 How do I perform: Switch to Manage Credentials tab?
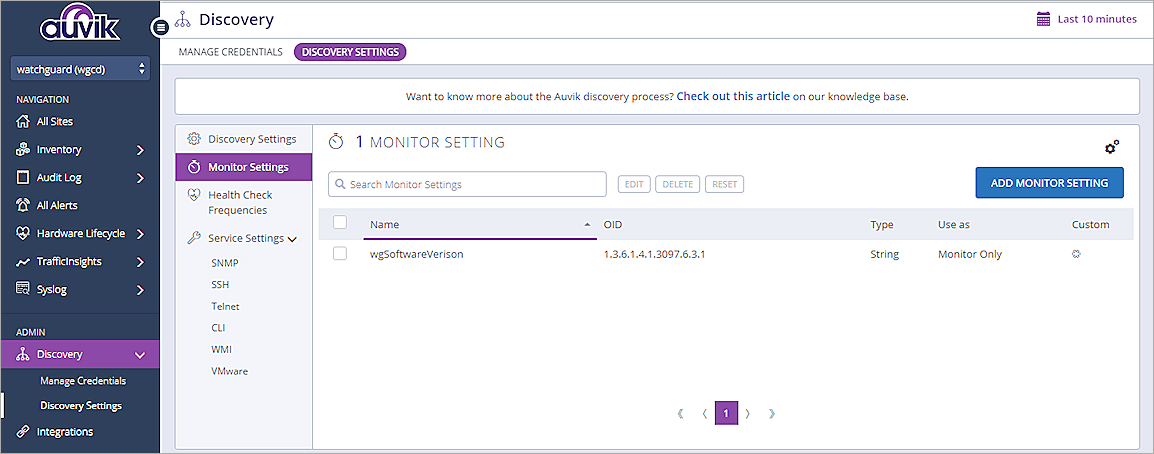[230, 52]
